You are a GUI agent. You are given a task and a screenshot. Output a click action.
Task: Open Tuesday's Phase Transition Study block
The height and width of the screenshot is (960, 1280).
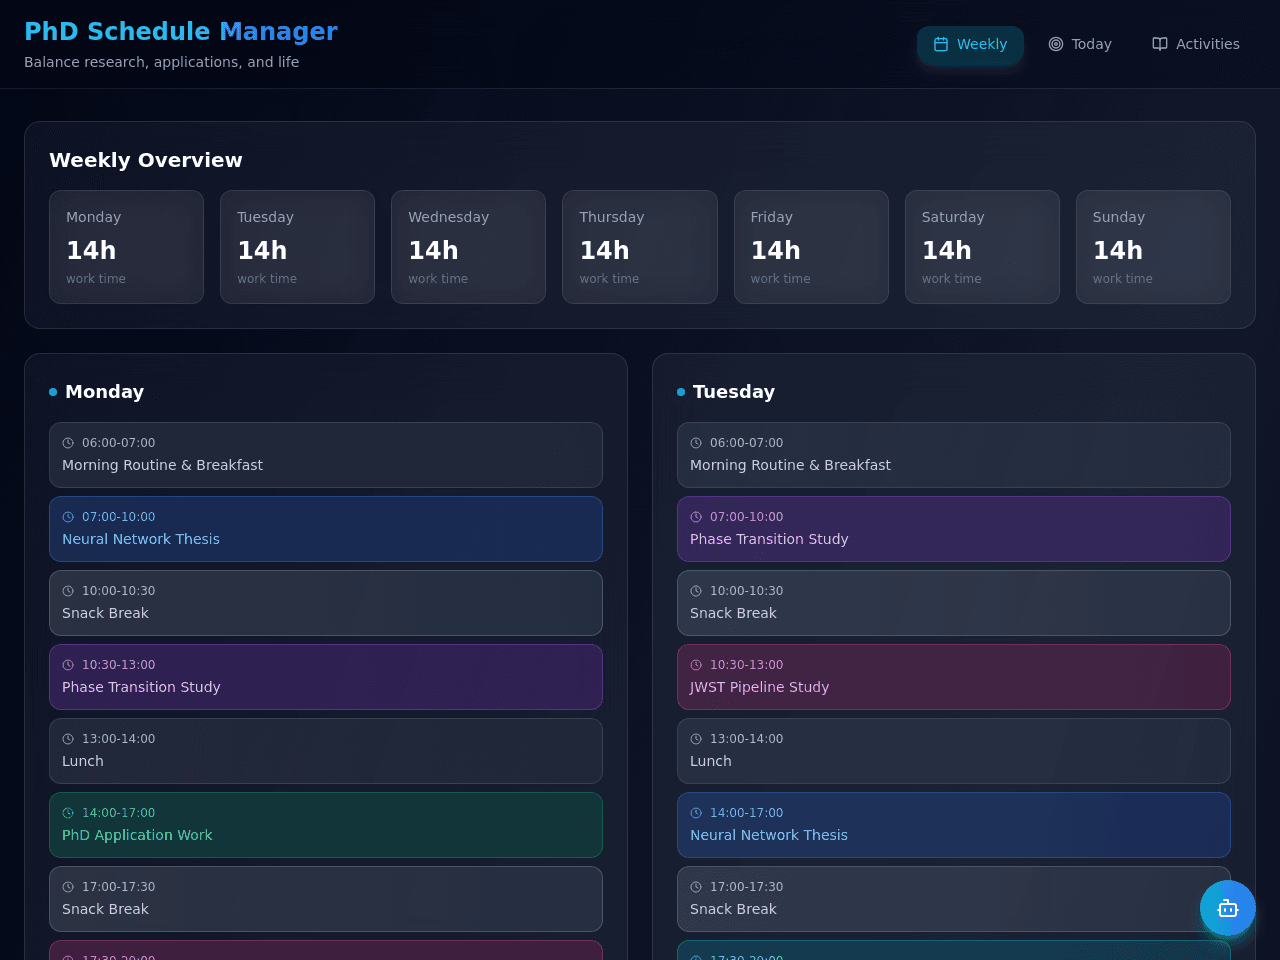(x=954, y=529)
